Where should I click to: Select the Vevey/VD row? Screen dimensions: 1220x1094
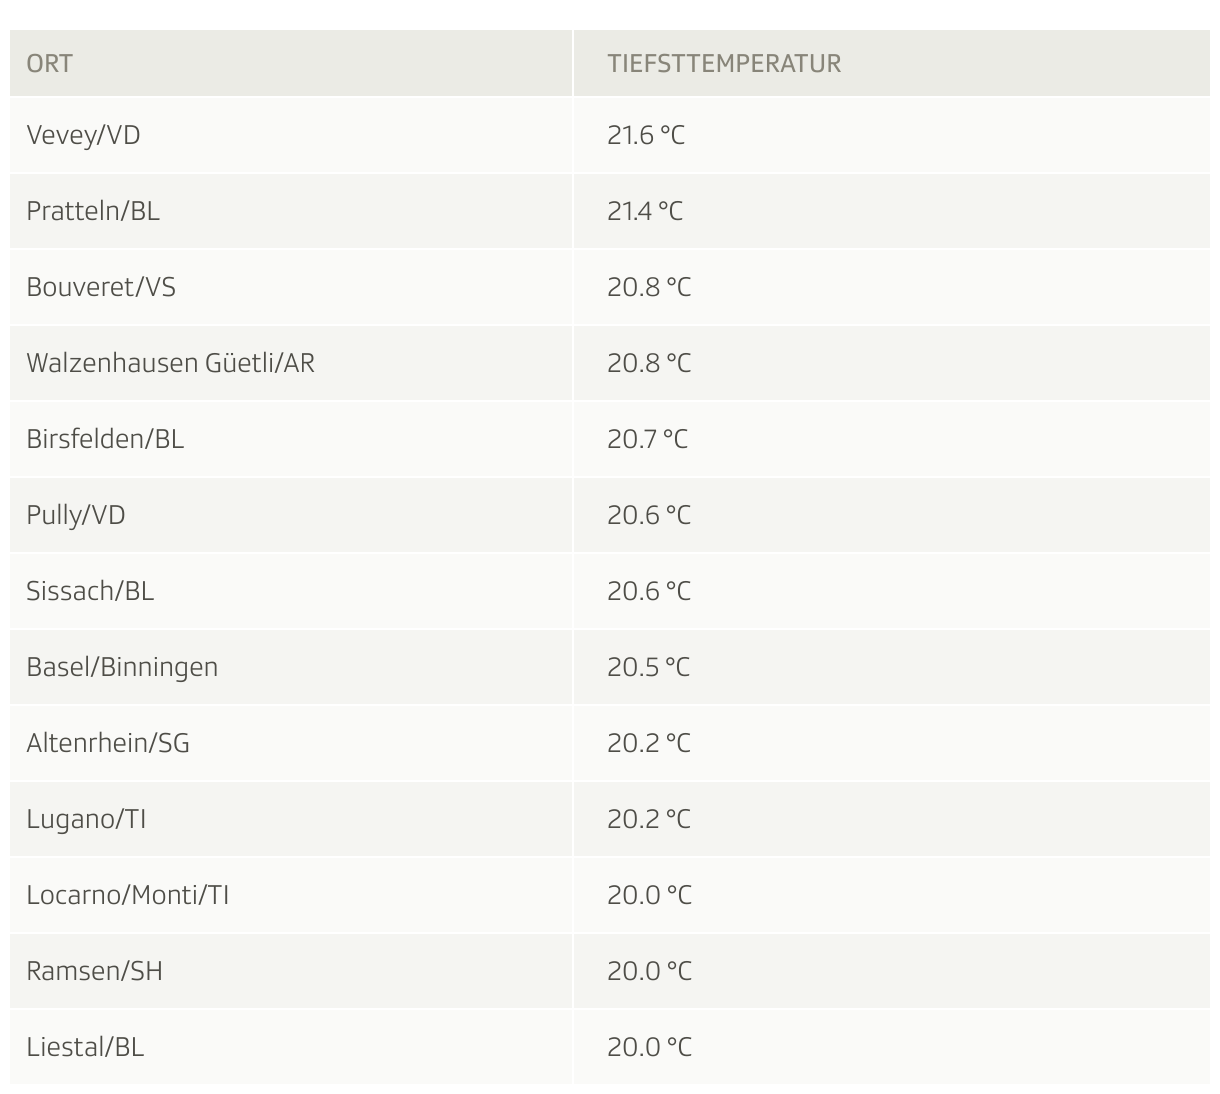click(x=610, y=135)
